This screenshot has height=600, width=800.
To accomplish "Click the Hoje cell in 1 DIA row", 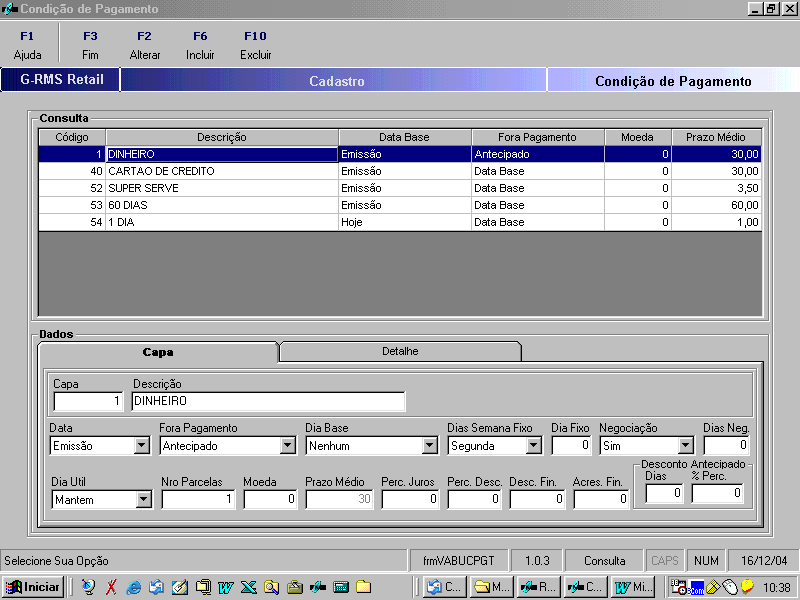I will [x=405, y=222].
